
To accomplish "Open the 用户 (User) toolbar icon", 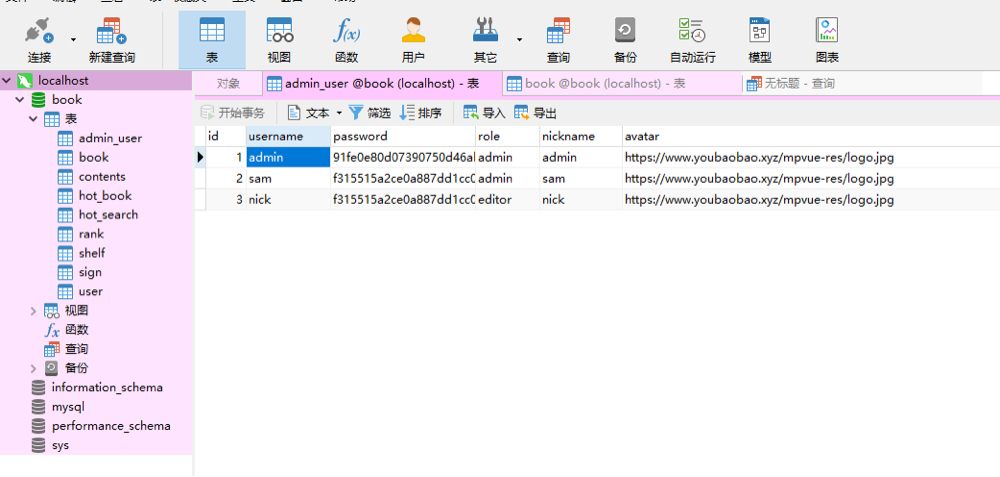I will [413, 40].
